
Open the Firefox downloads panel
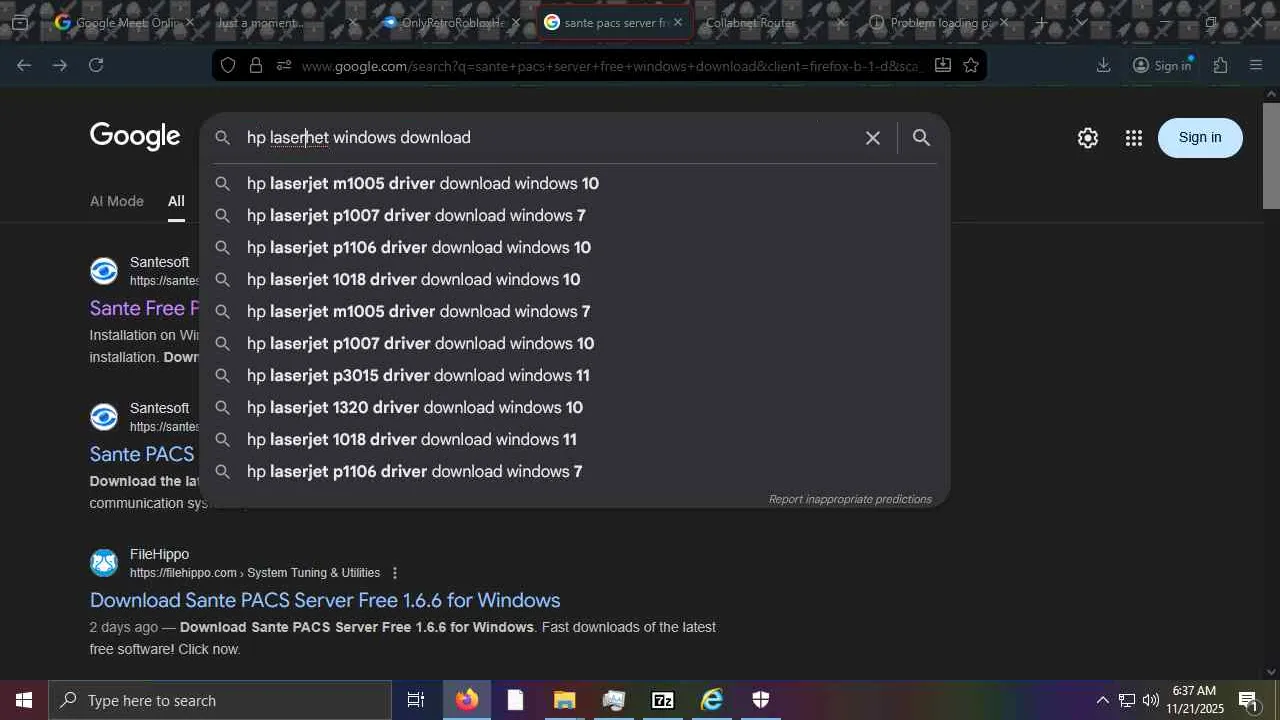1103,65
